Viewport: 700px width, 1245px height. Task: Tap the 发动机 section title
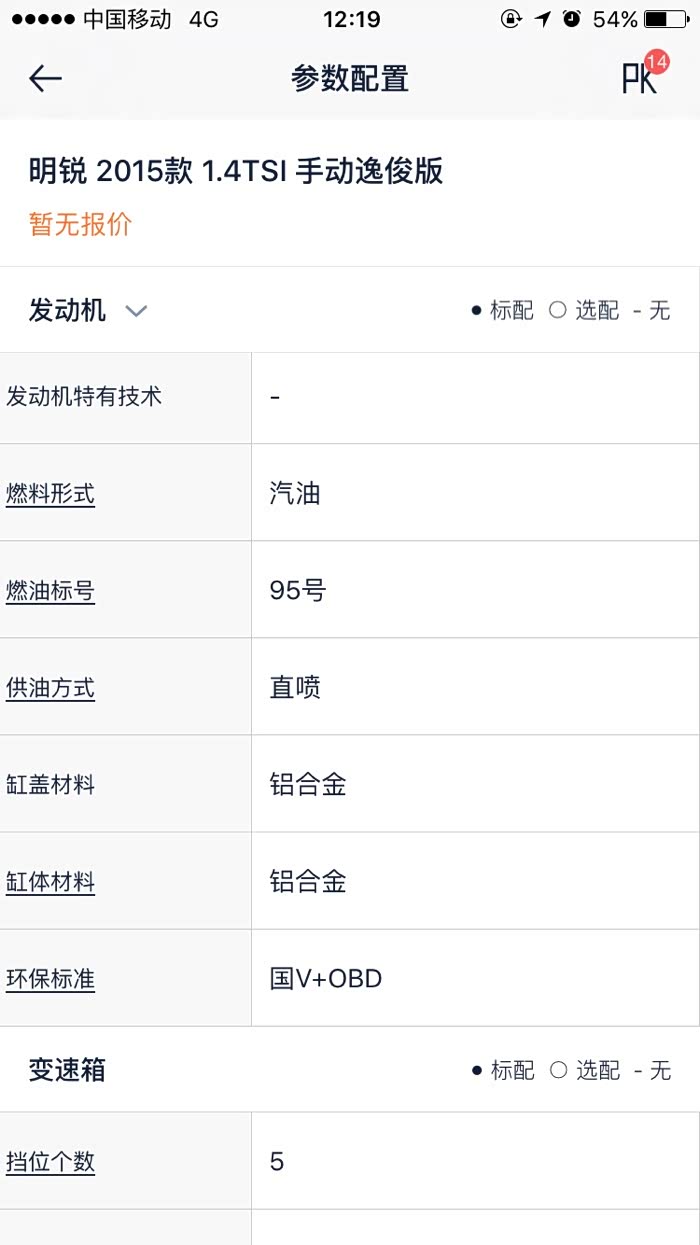click(x=67, y=310)
